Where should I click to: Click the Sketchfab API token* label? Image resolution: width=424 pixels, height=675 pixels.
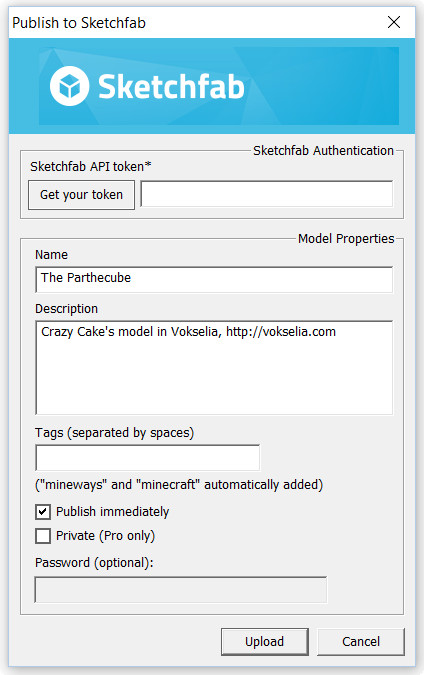[x=91, y=167]
